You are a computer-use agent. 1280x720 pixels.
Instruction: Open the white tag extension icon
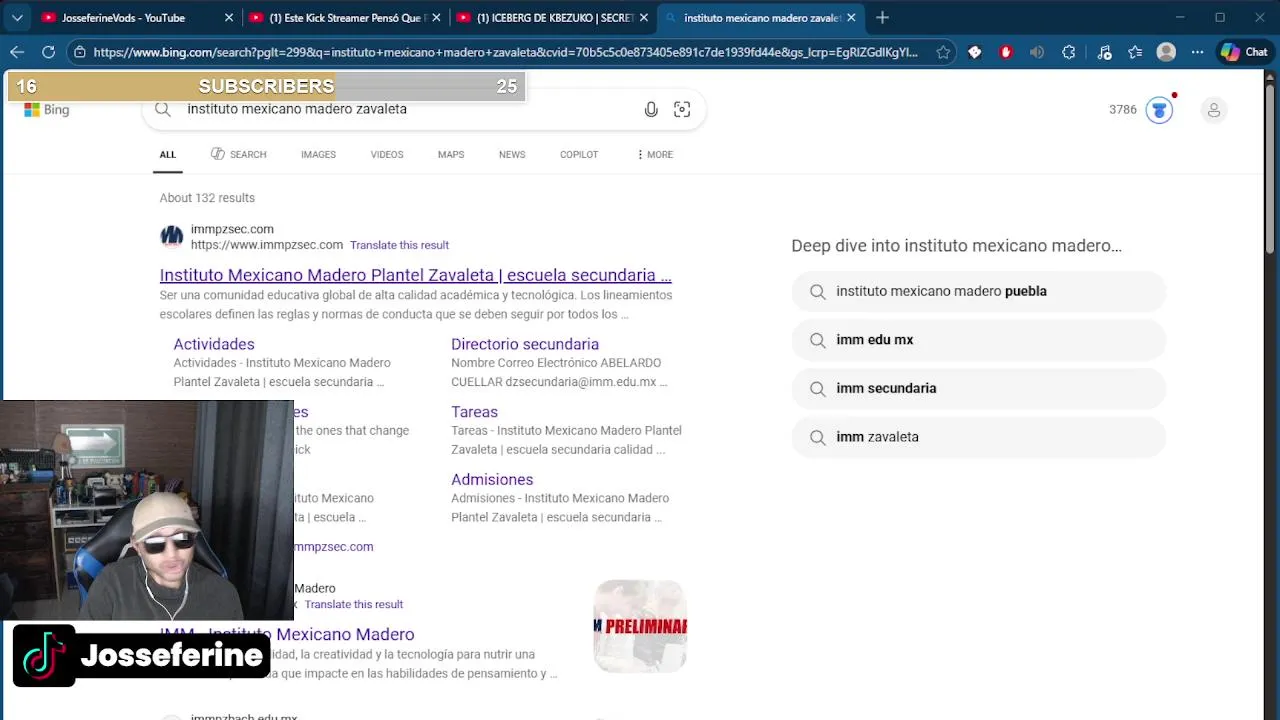point(975,52)
